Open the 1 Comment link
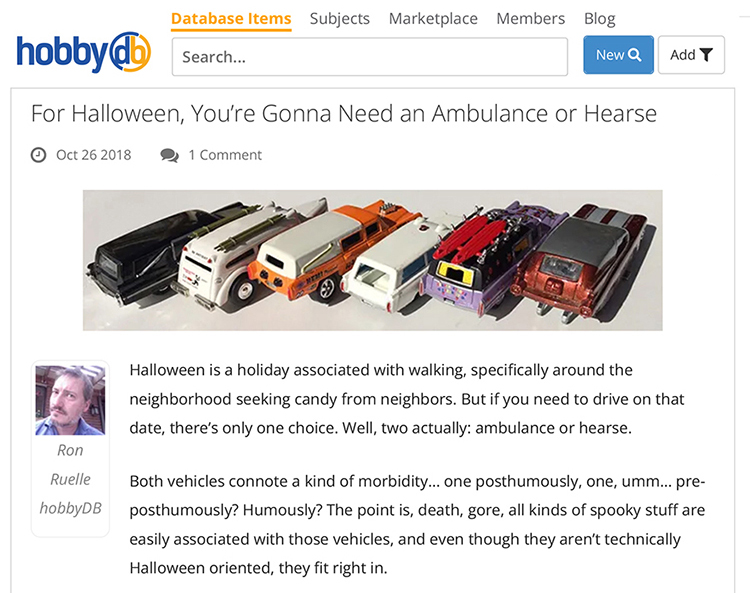The width and height of the screenshot is (750, 593). pyautogui.click(x=225, y=155)
